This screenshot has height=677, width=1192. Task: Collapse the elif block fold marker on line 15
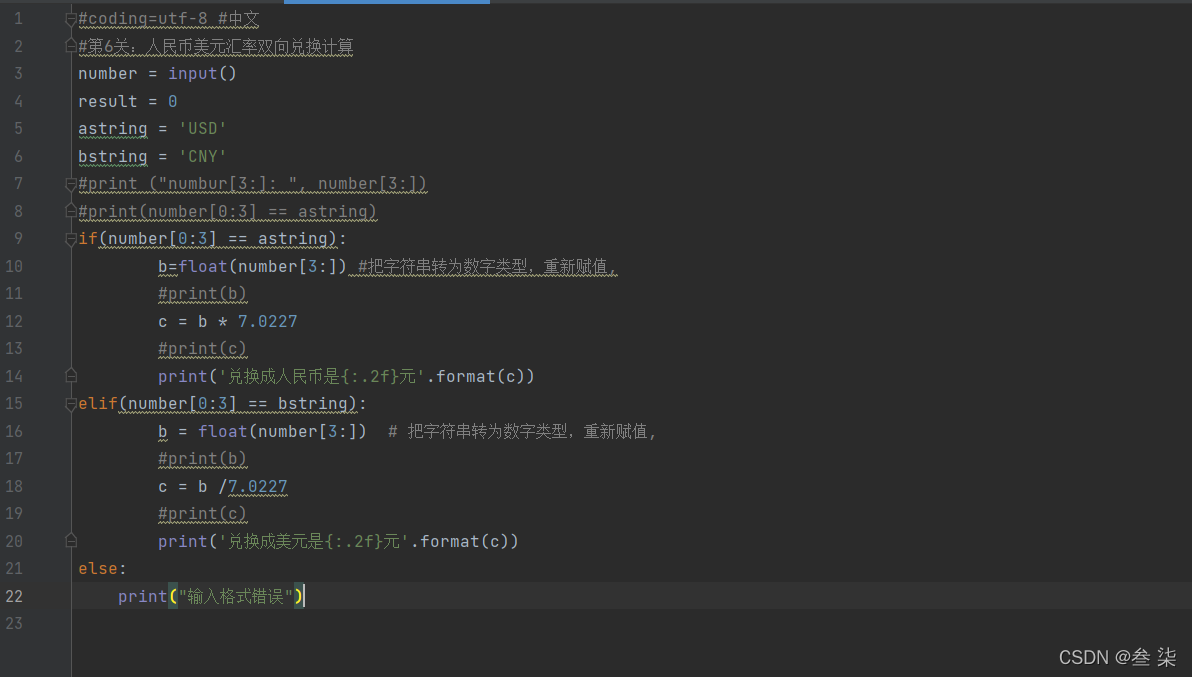[x=71, y=404]
